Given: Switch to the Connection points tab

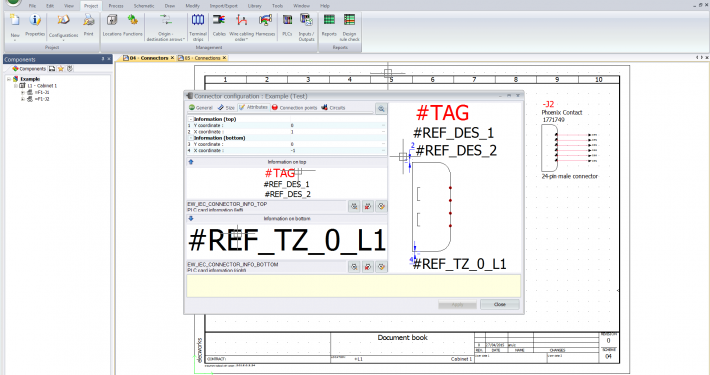Looking at the screenshot, I should (294, 108).
